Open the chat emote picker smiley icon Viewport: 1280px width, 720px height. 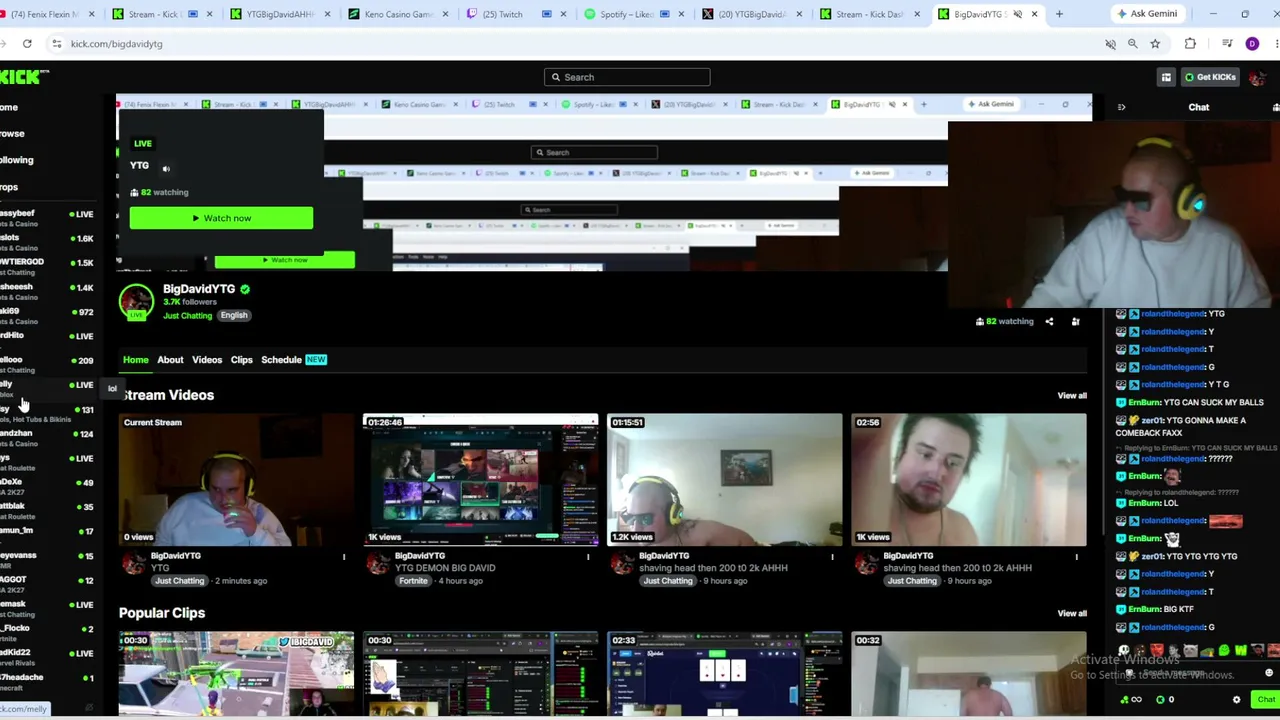click(x=1269, y=674)
